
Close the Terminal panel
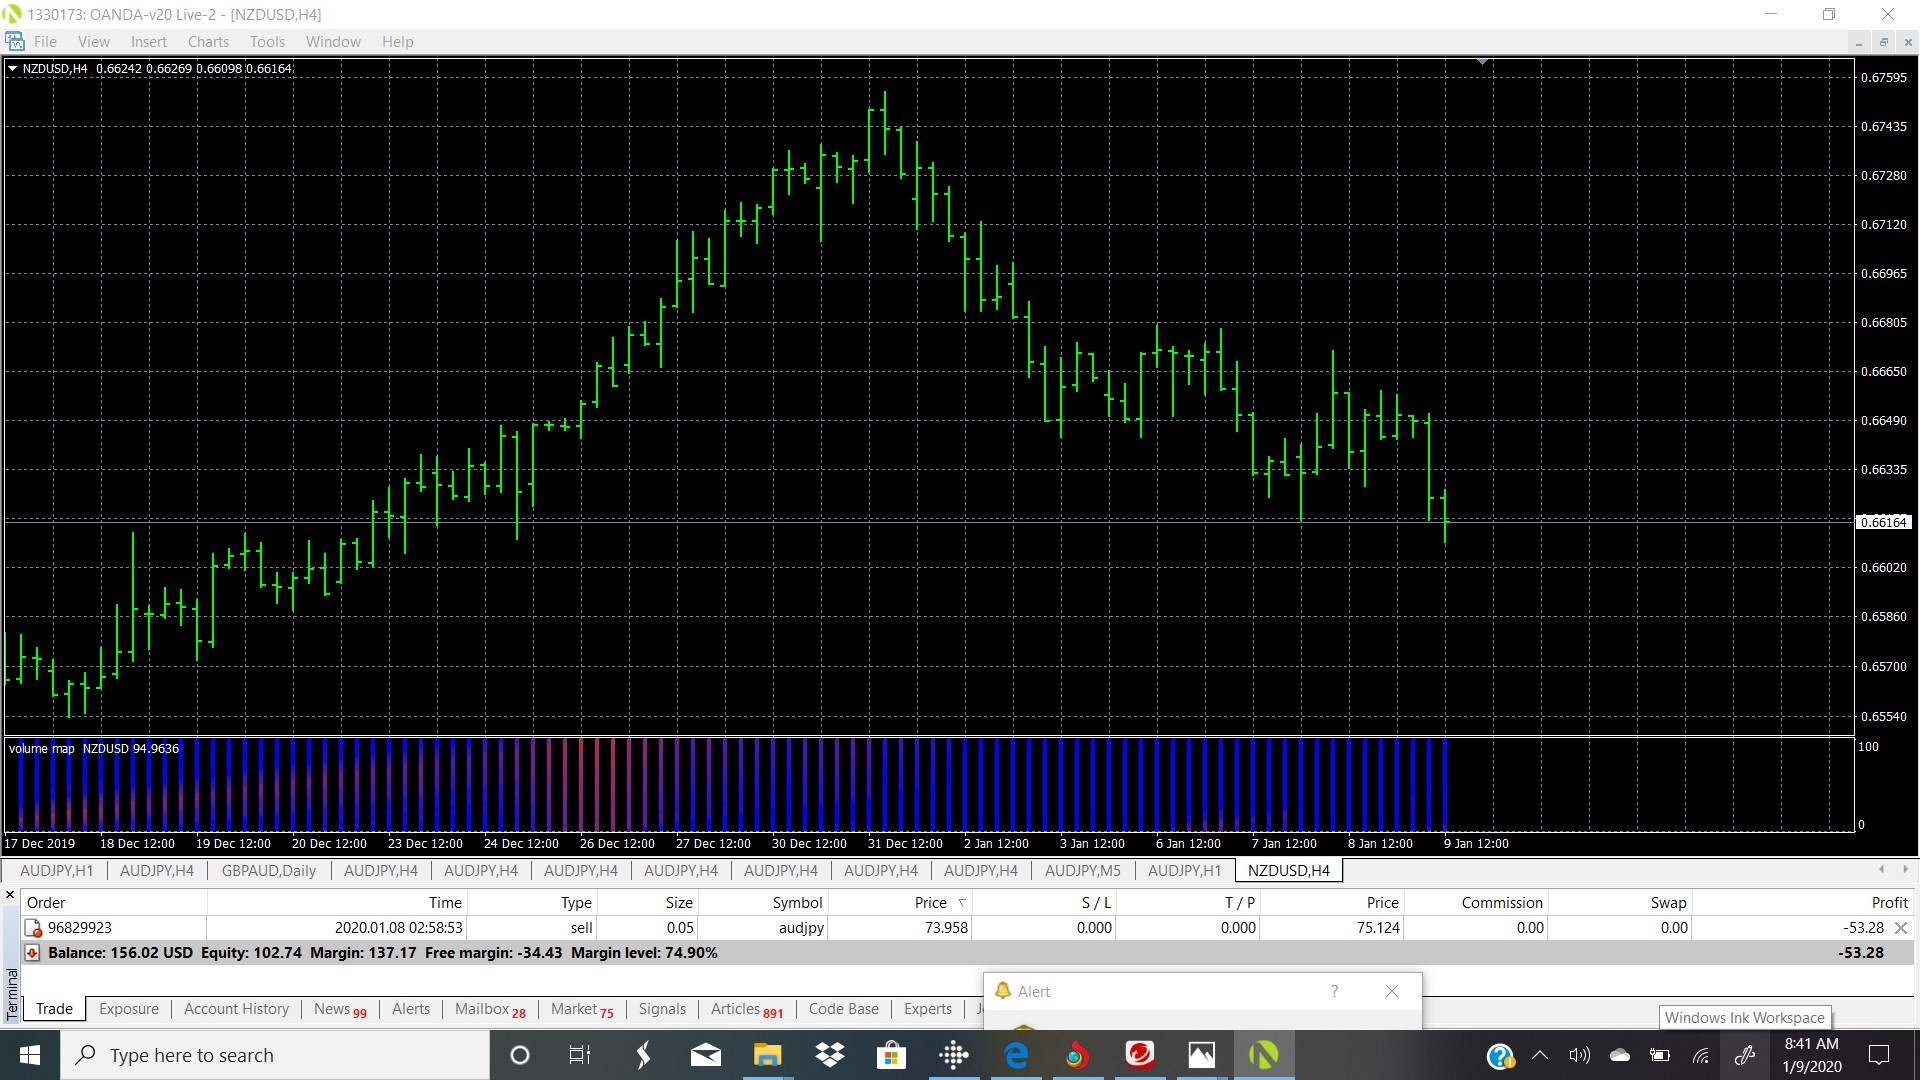pos(10,895)
